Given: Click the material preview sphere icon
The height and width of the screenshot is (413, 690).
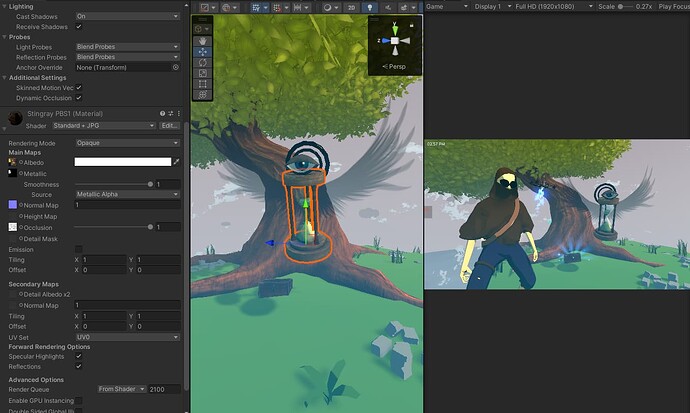Looking at the screenshot, I should [15, 118].
